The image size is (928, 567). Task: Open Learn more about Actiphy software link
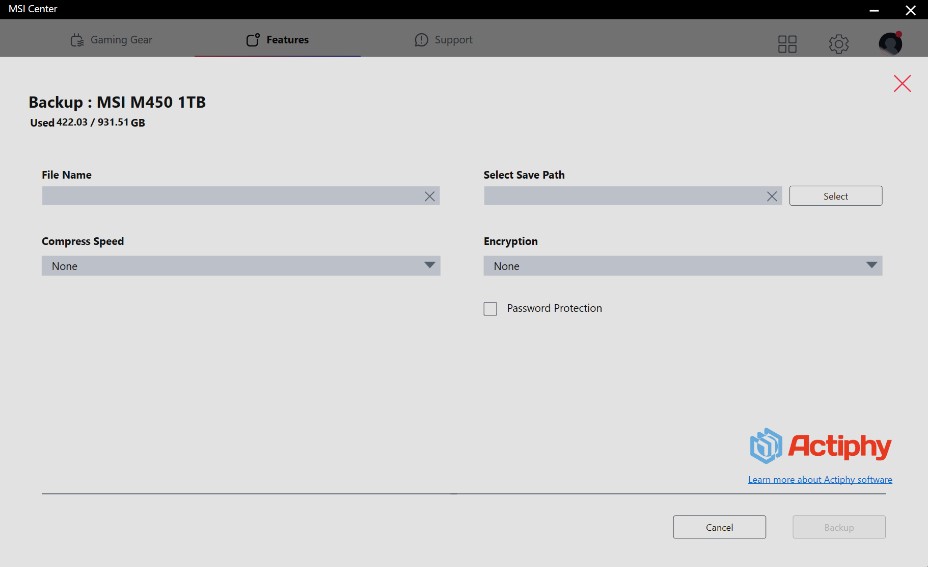pos(820,480)
